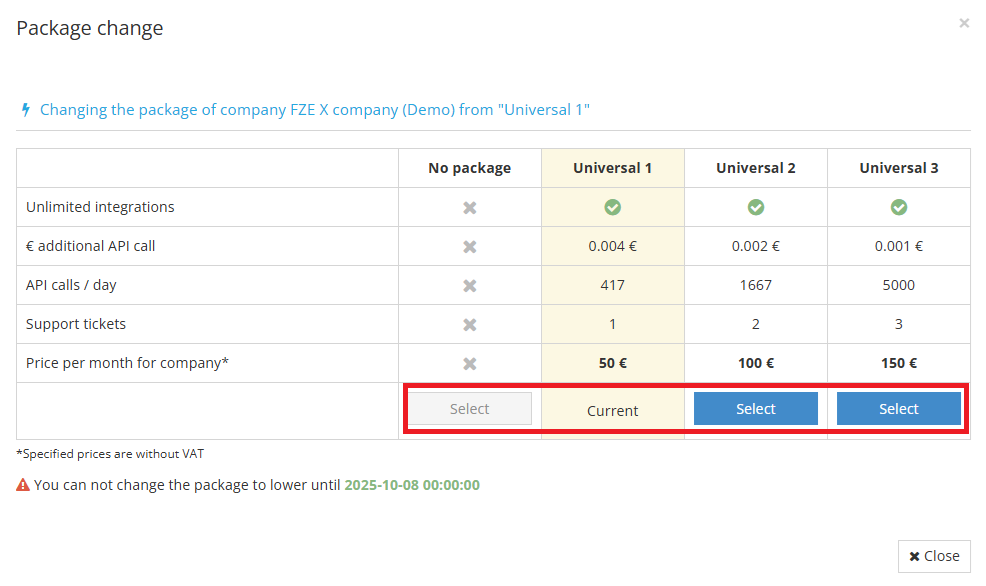
Task: Click the disabled Select button under No package
Action: point(469,408)
